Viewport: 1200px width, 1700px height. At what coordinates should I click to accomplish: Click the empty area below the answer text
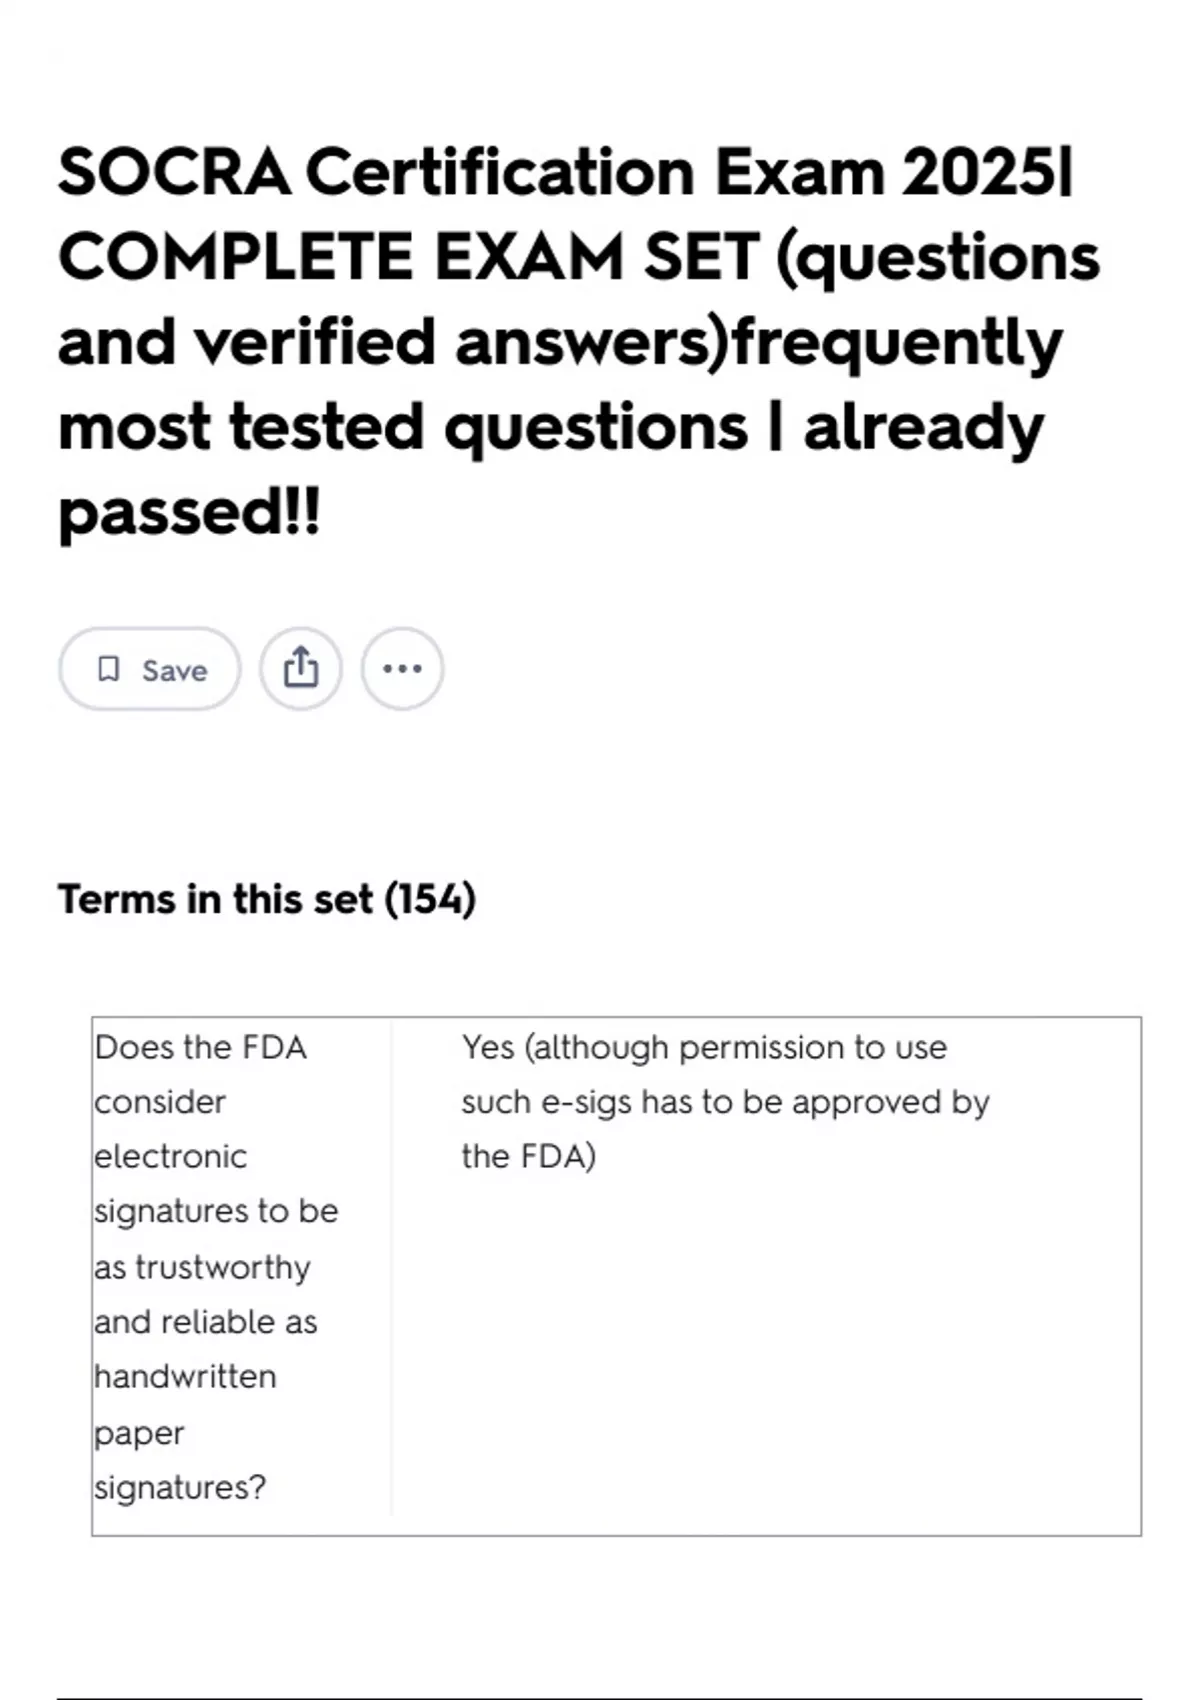765,1350
